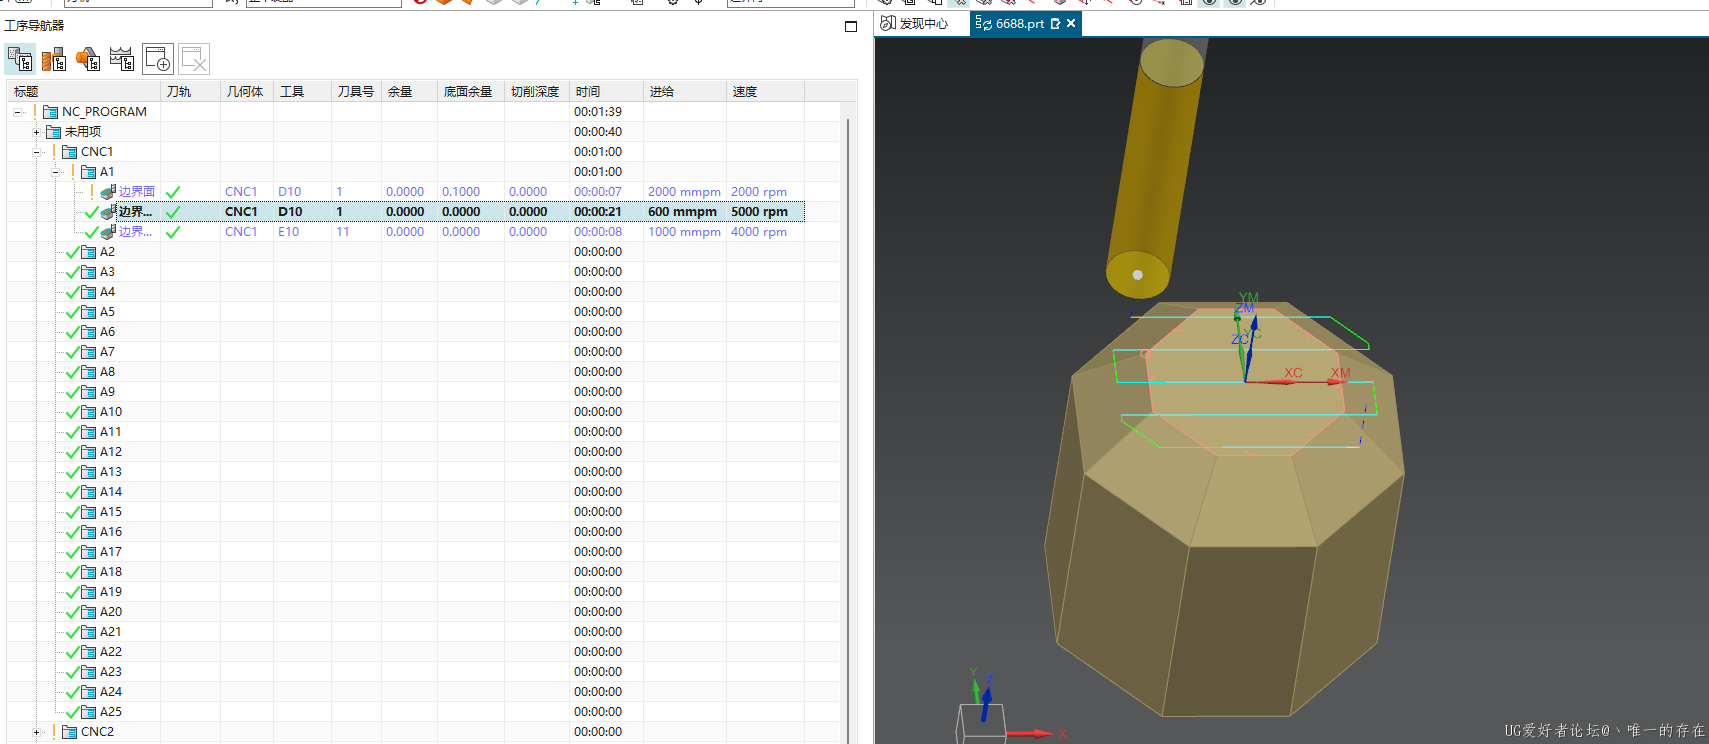The width and height of the screenshot is (1709, 744).
Task: Switch to Geometry view icon
Action: tap(88, 59)
